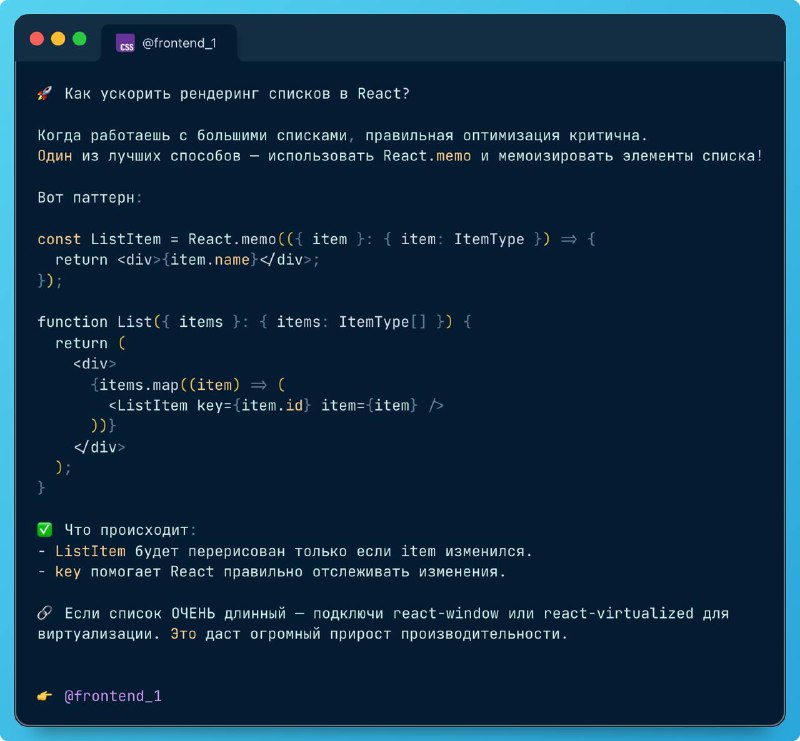Click 'ListItem' in the first bullet point

90,551
